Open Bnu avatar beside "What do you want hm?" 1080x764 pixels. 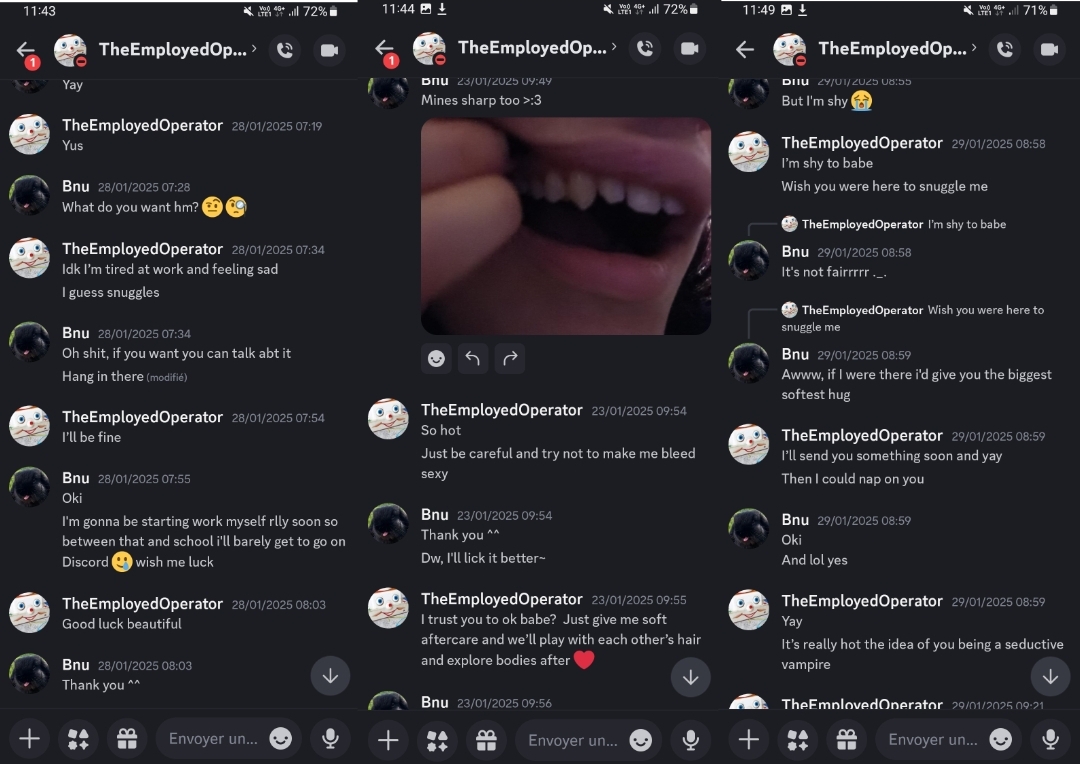(29, 195)
